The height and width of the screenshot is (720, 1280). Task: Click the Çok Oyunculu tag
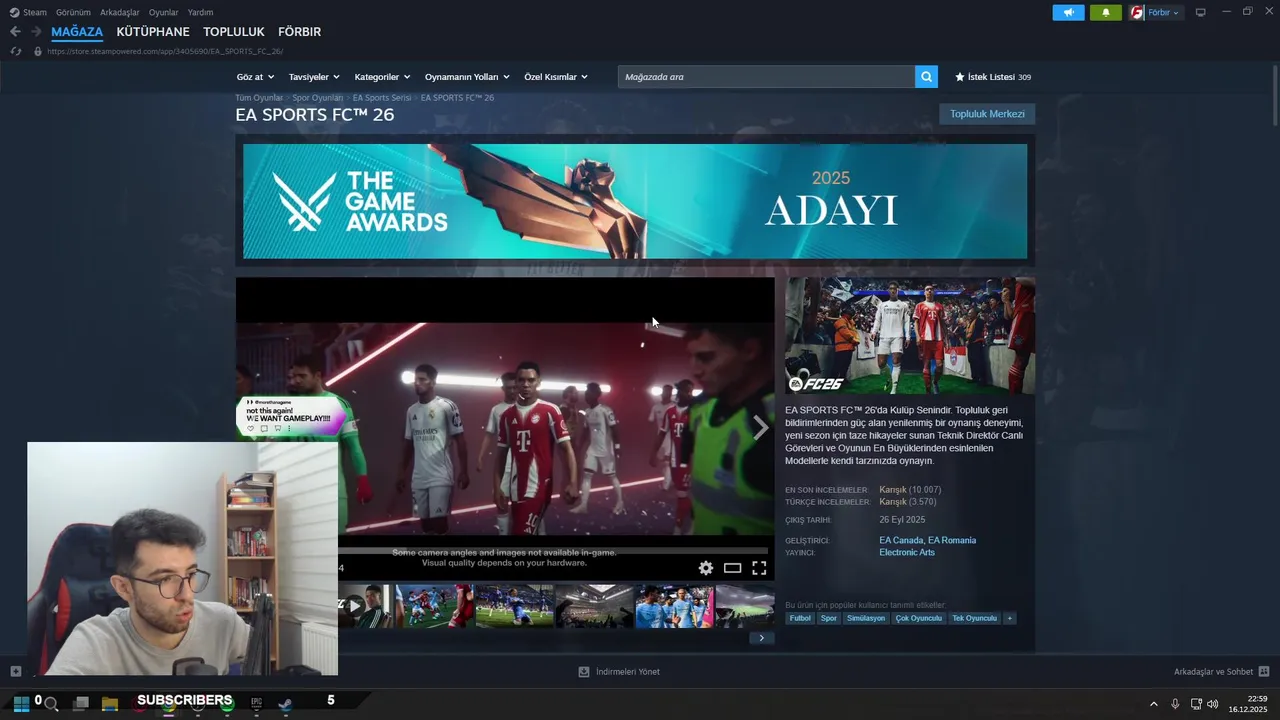[919, 618]
